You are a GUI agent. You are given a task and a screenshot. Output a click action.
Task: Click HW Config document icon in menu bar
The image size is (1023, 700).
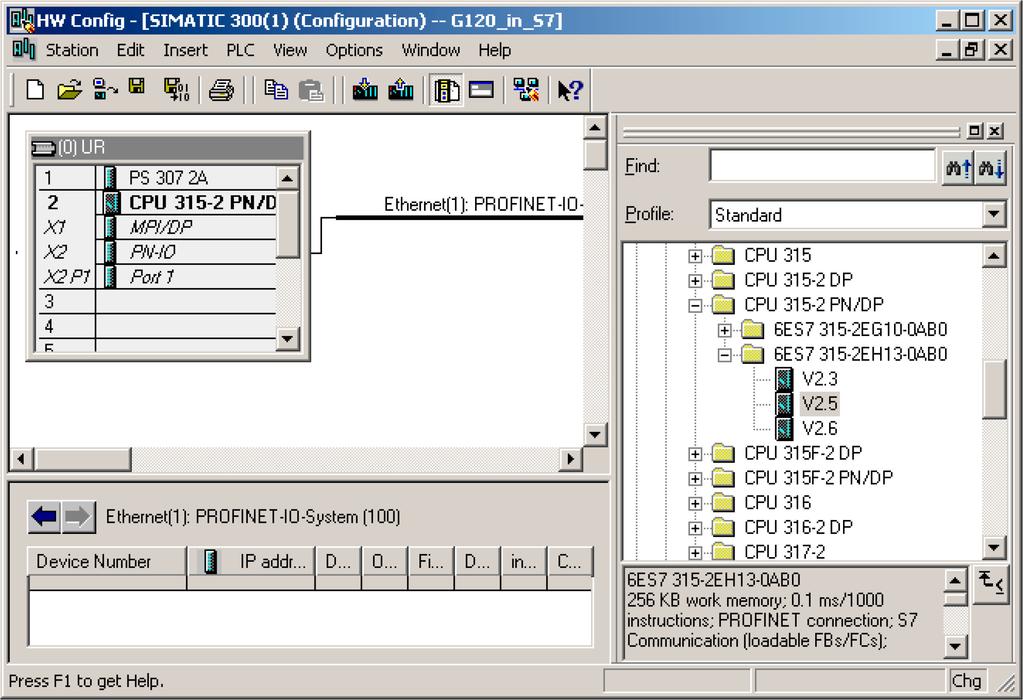pyautogui.click(x=23, y=50)
